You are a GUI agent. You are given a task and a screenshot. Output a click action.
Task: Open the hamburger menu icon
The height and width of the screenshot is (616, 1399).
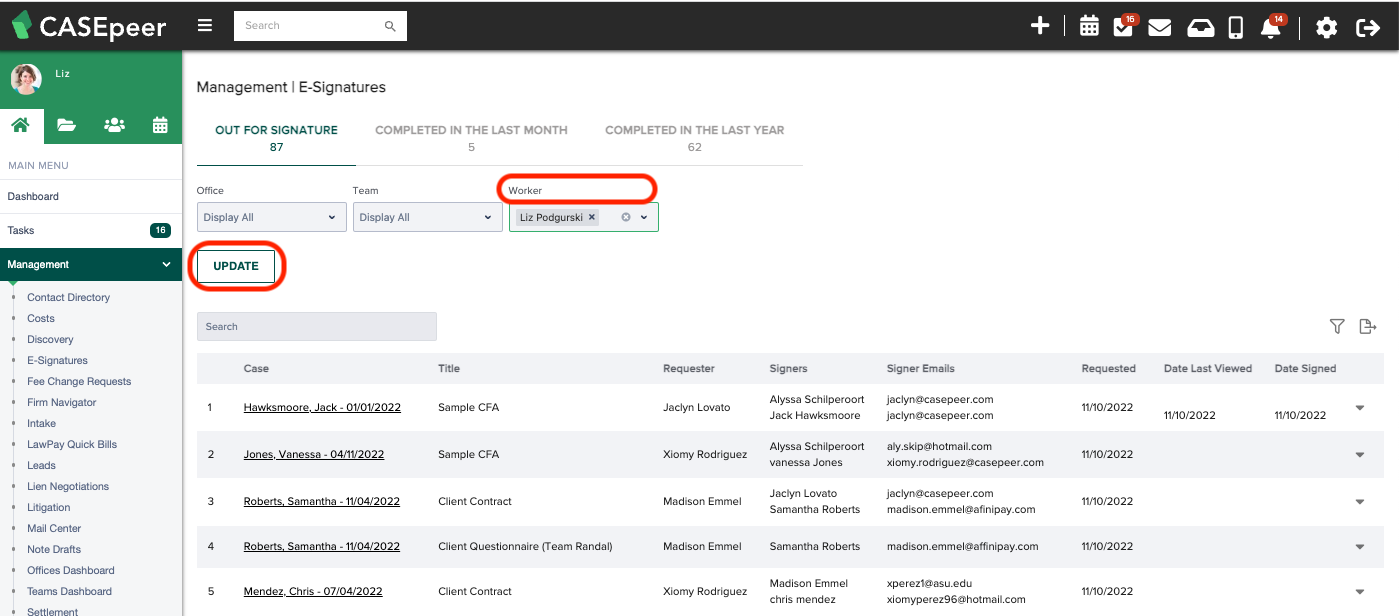click(205, 26)
